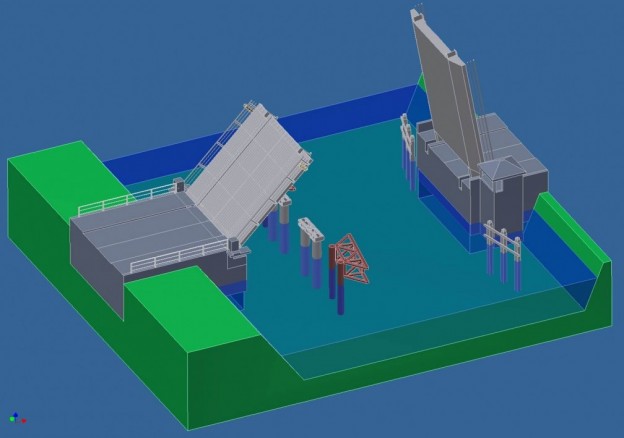The height and width of the screenshot is (438, 624).
Task: Select the raised right bascule bridge leaf
Action: (447, 92)
